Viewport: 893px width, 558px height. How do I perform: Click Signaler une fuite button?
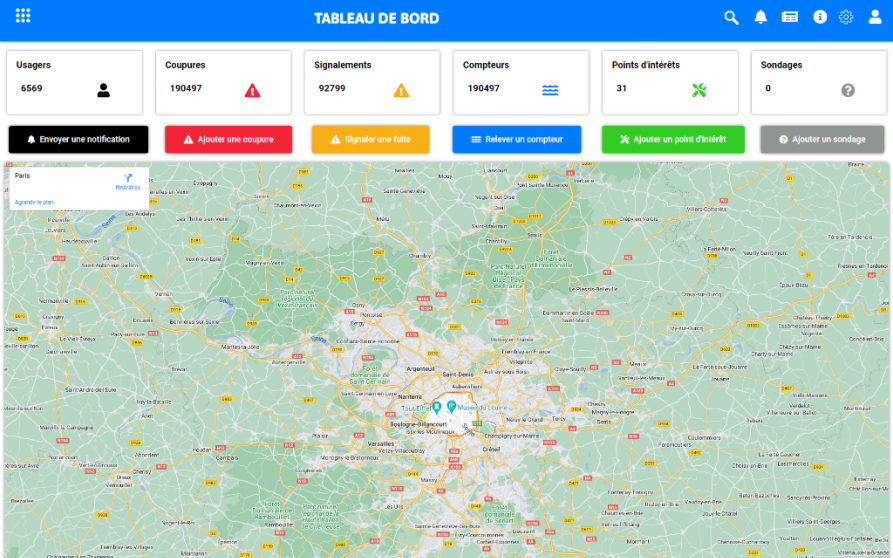pyautogui.click(x=370, y=140)
